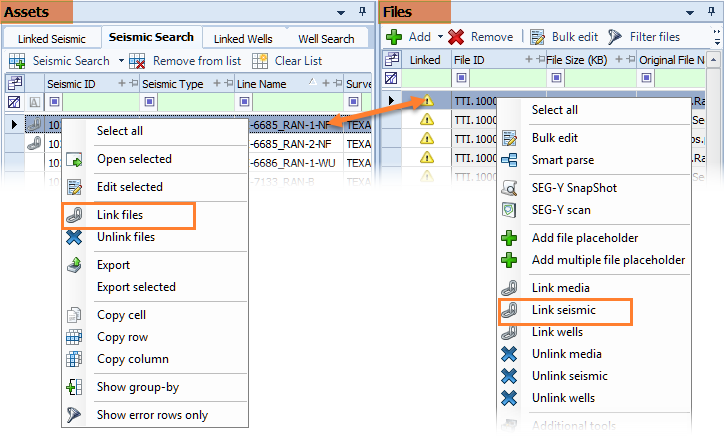Choose Link wells in Files menu

(x=557, y=332)
